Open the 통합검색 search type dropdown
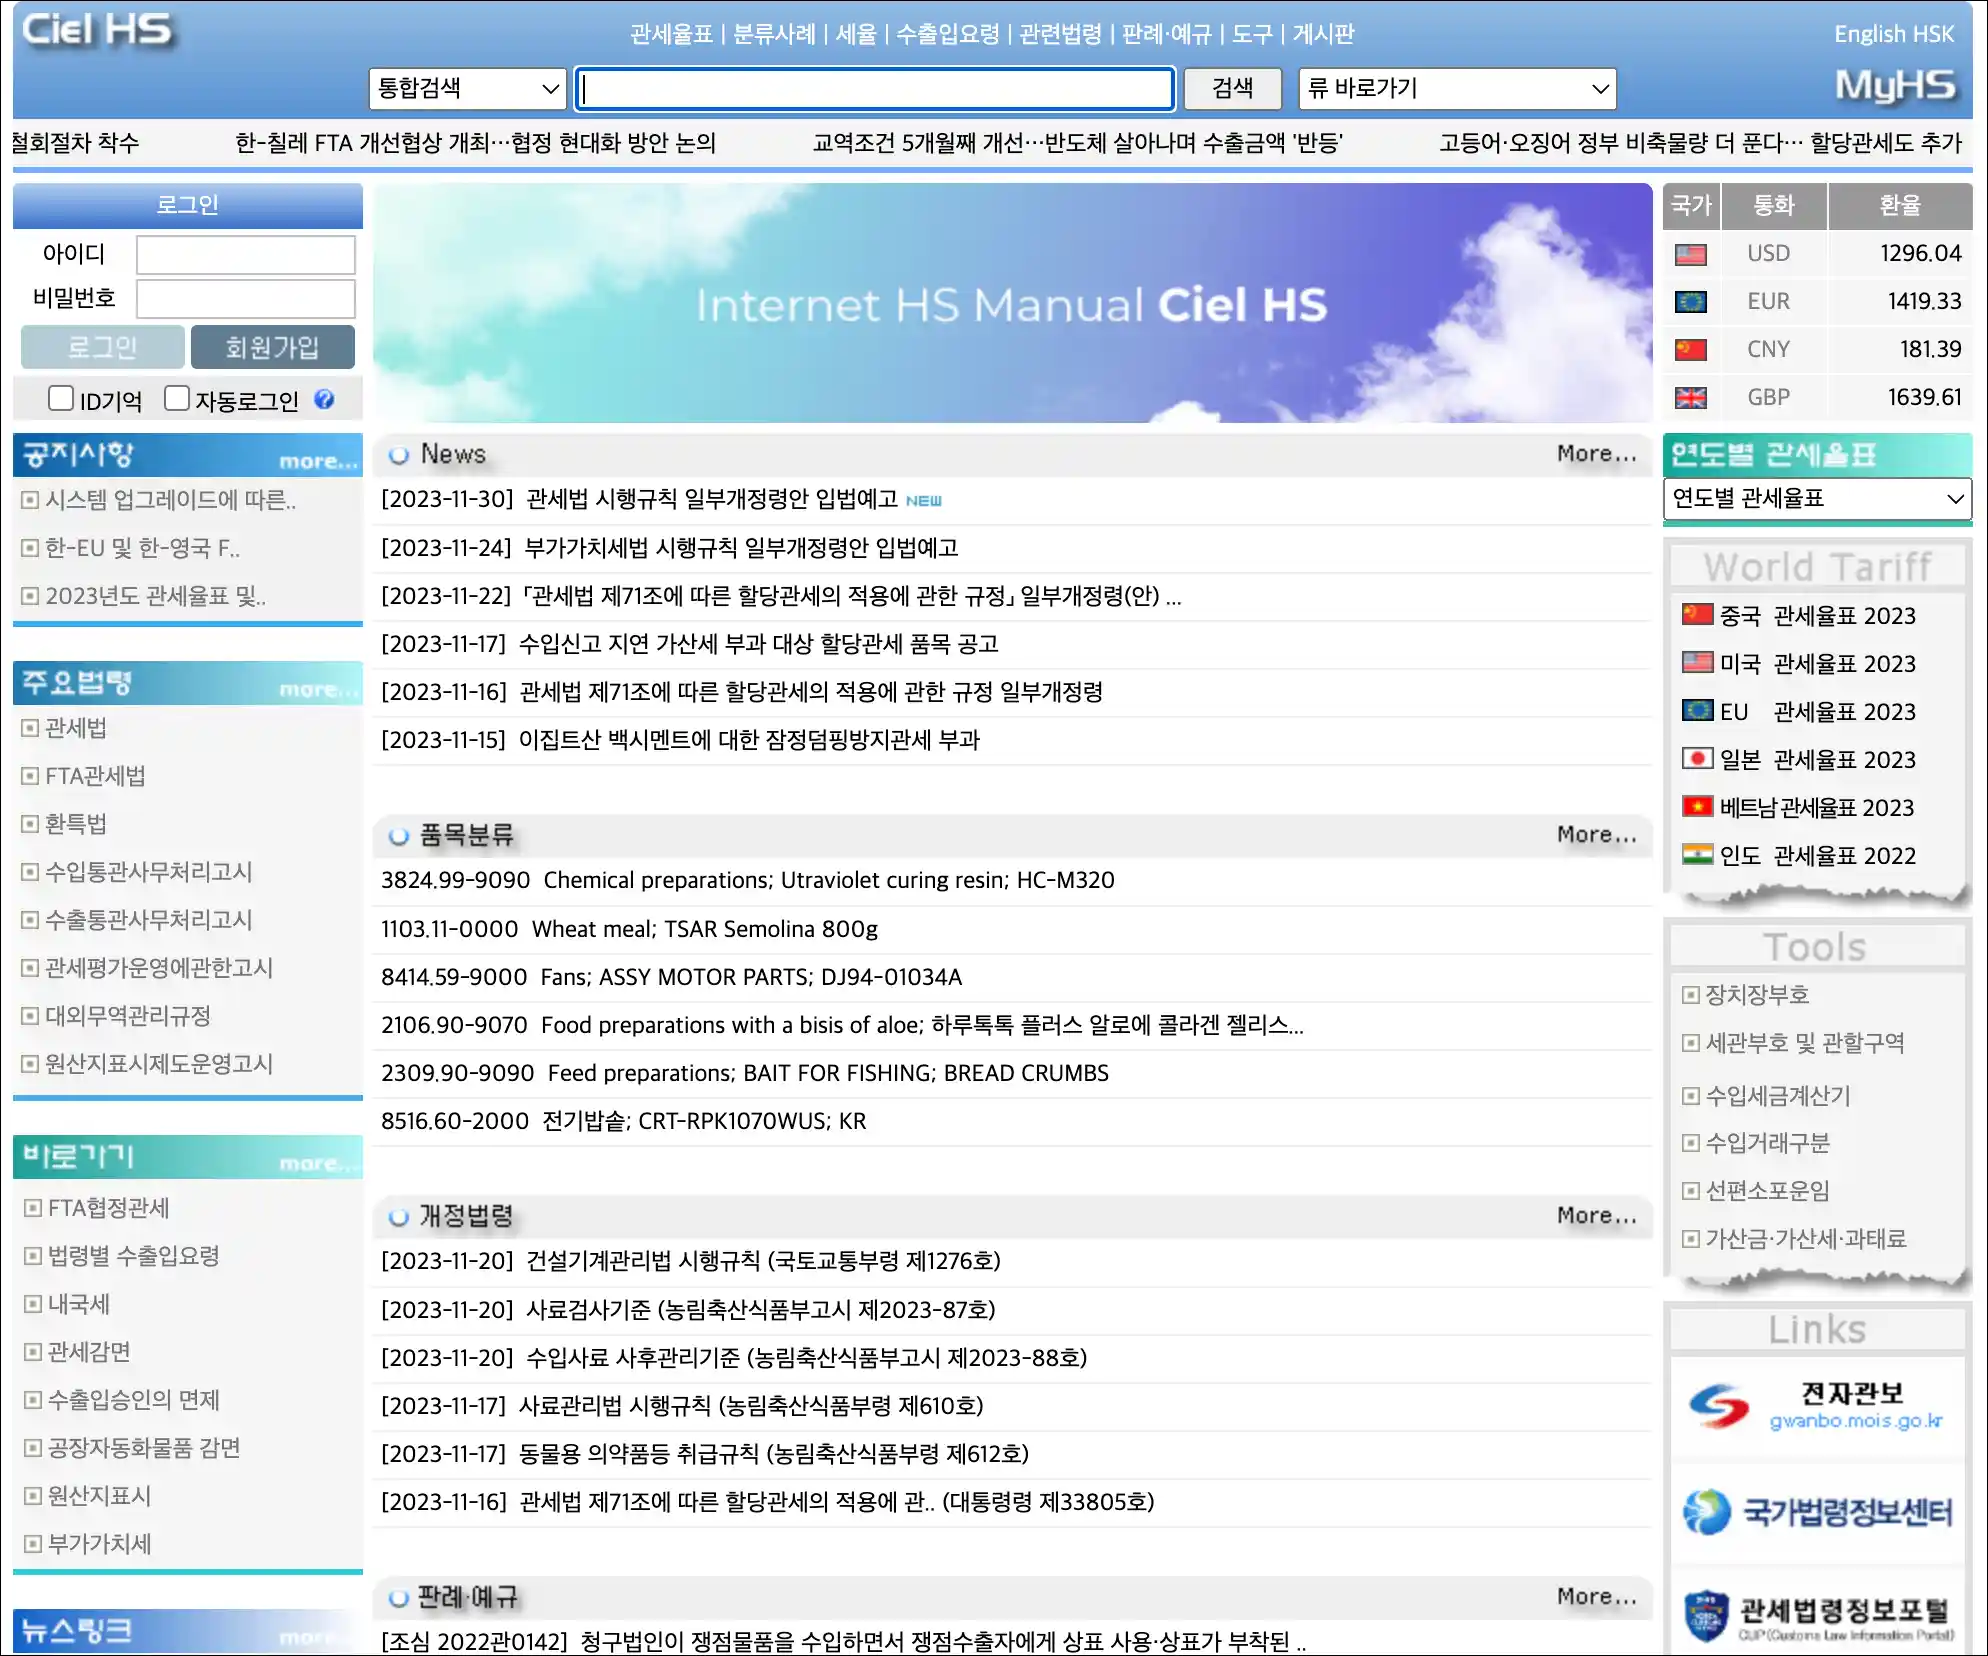 point(467,88)
